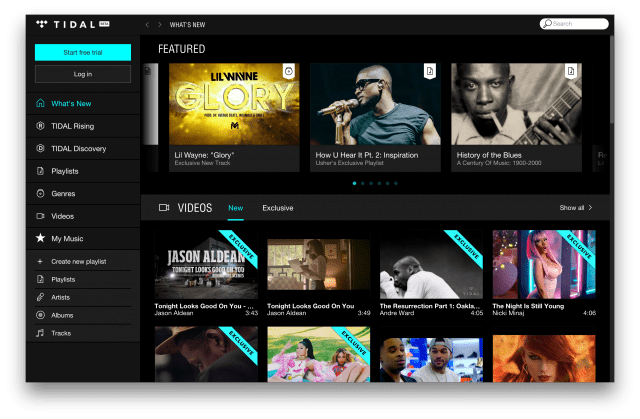The image size is (640, 419).
Task: Click playlist badge on How U Hear It card
Action: (430, 71)
